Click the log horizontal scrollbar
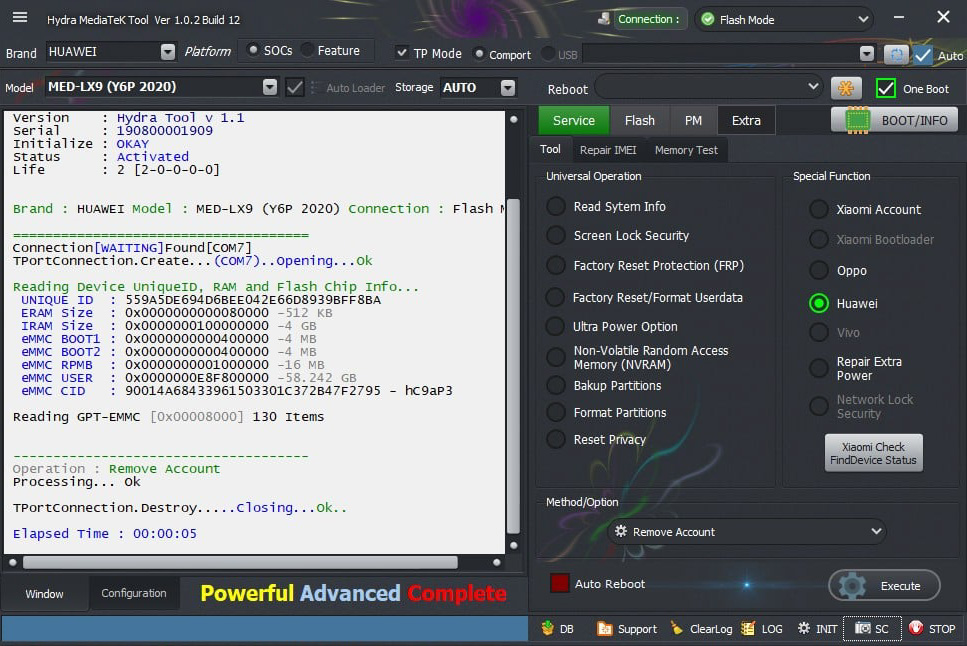This screenshot has width=967, height=646. coord(241,562)
